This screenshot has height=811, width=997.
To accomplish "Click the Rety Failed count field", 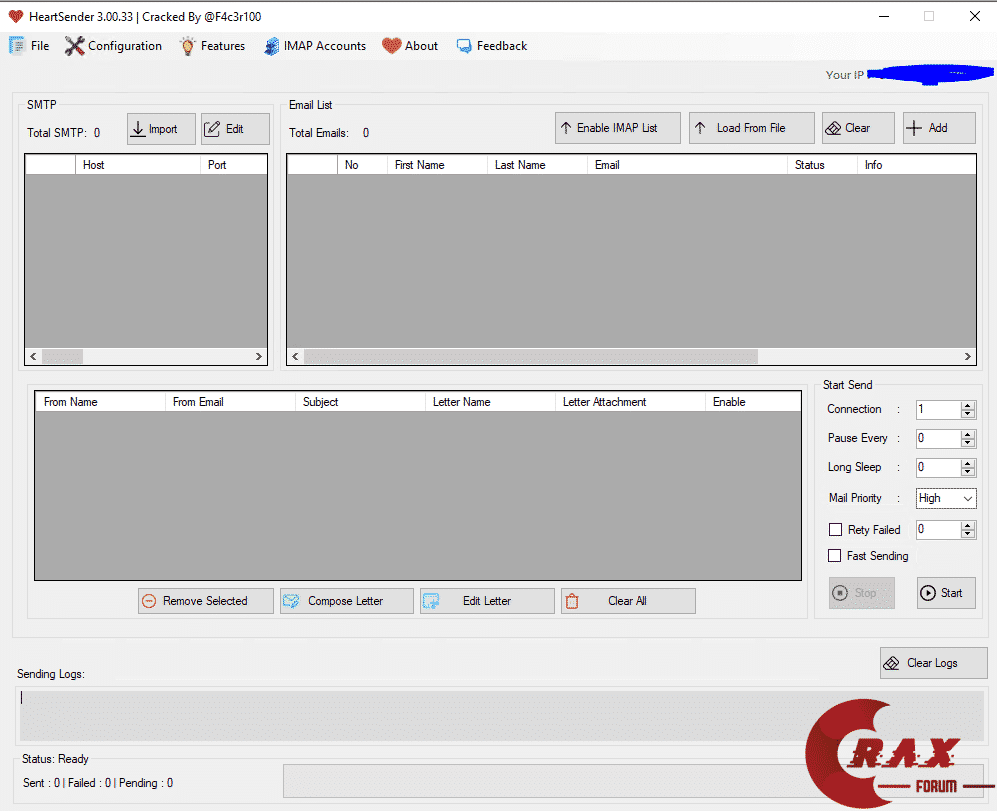I will [x=939, y=530].
